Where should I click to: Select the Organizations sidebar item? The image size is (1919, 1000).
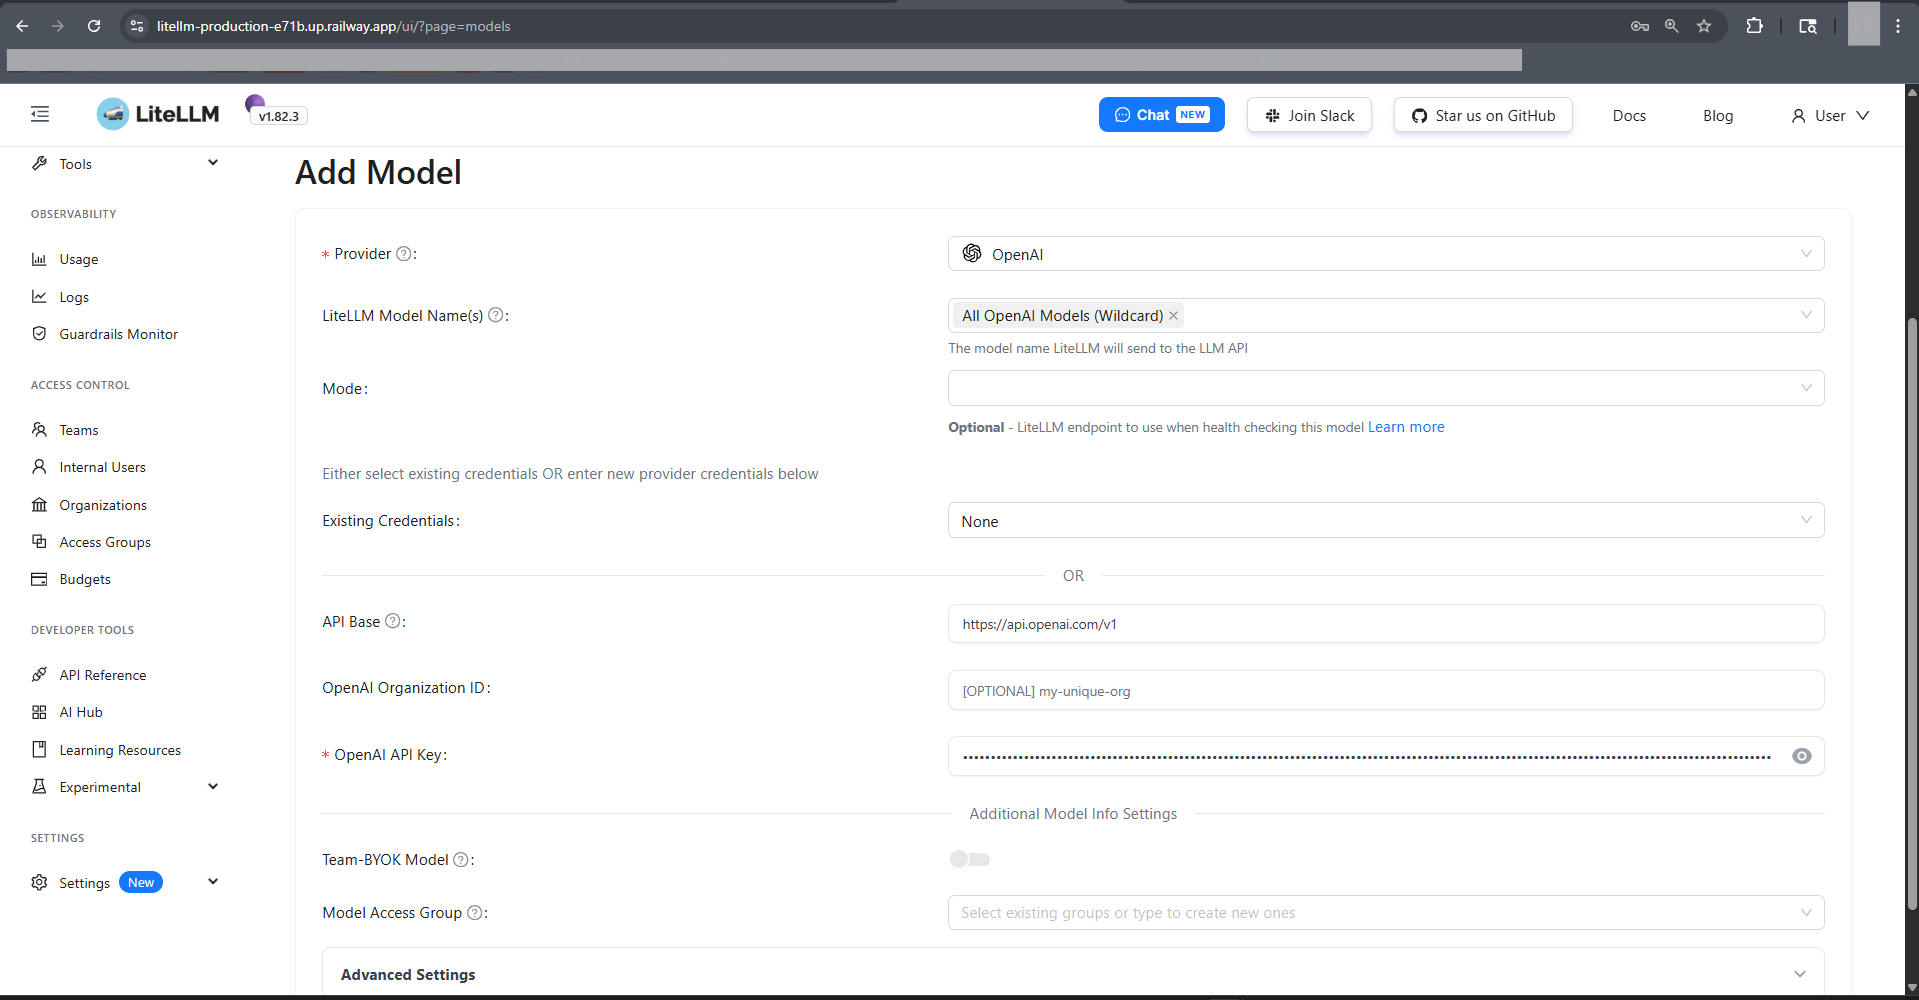click(x=102, y=504)
